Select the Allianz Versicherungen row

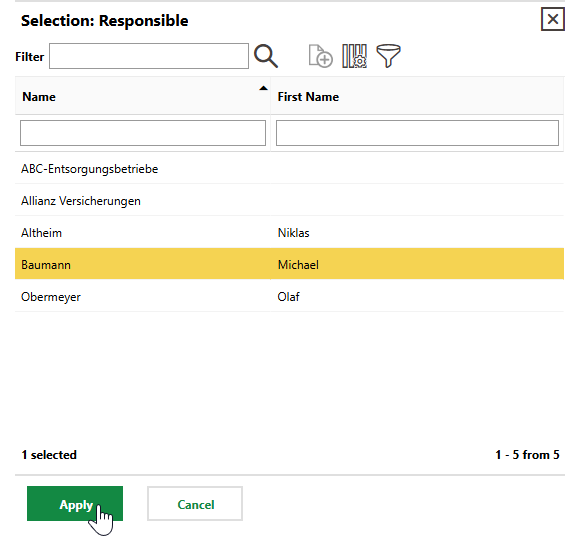point(289,201)
